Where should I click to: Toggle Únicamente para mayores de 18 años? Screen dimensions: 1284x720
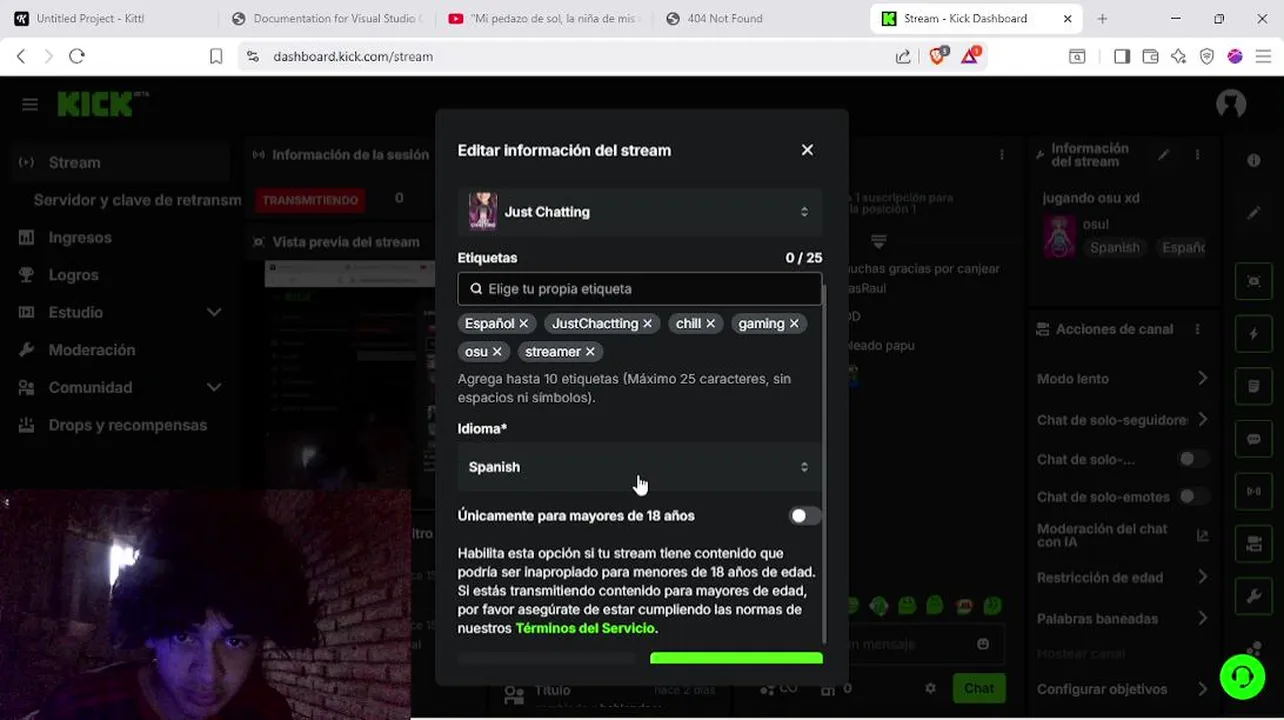804,516
